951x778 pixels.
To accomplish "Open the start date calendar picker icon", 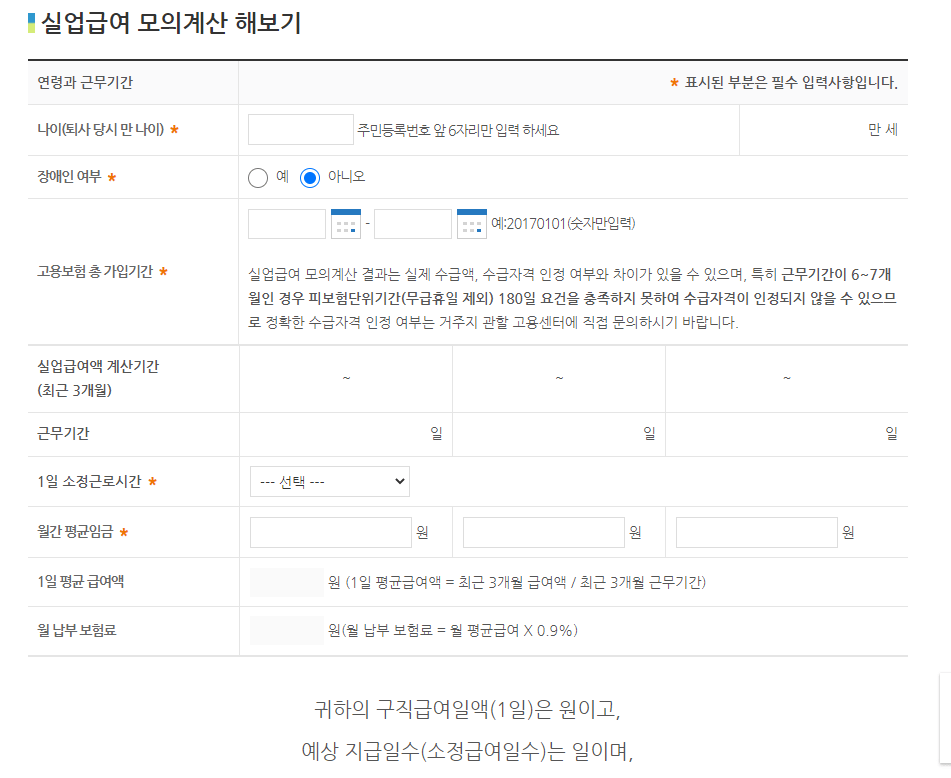I will 346,224.
